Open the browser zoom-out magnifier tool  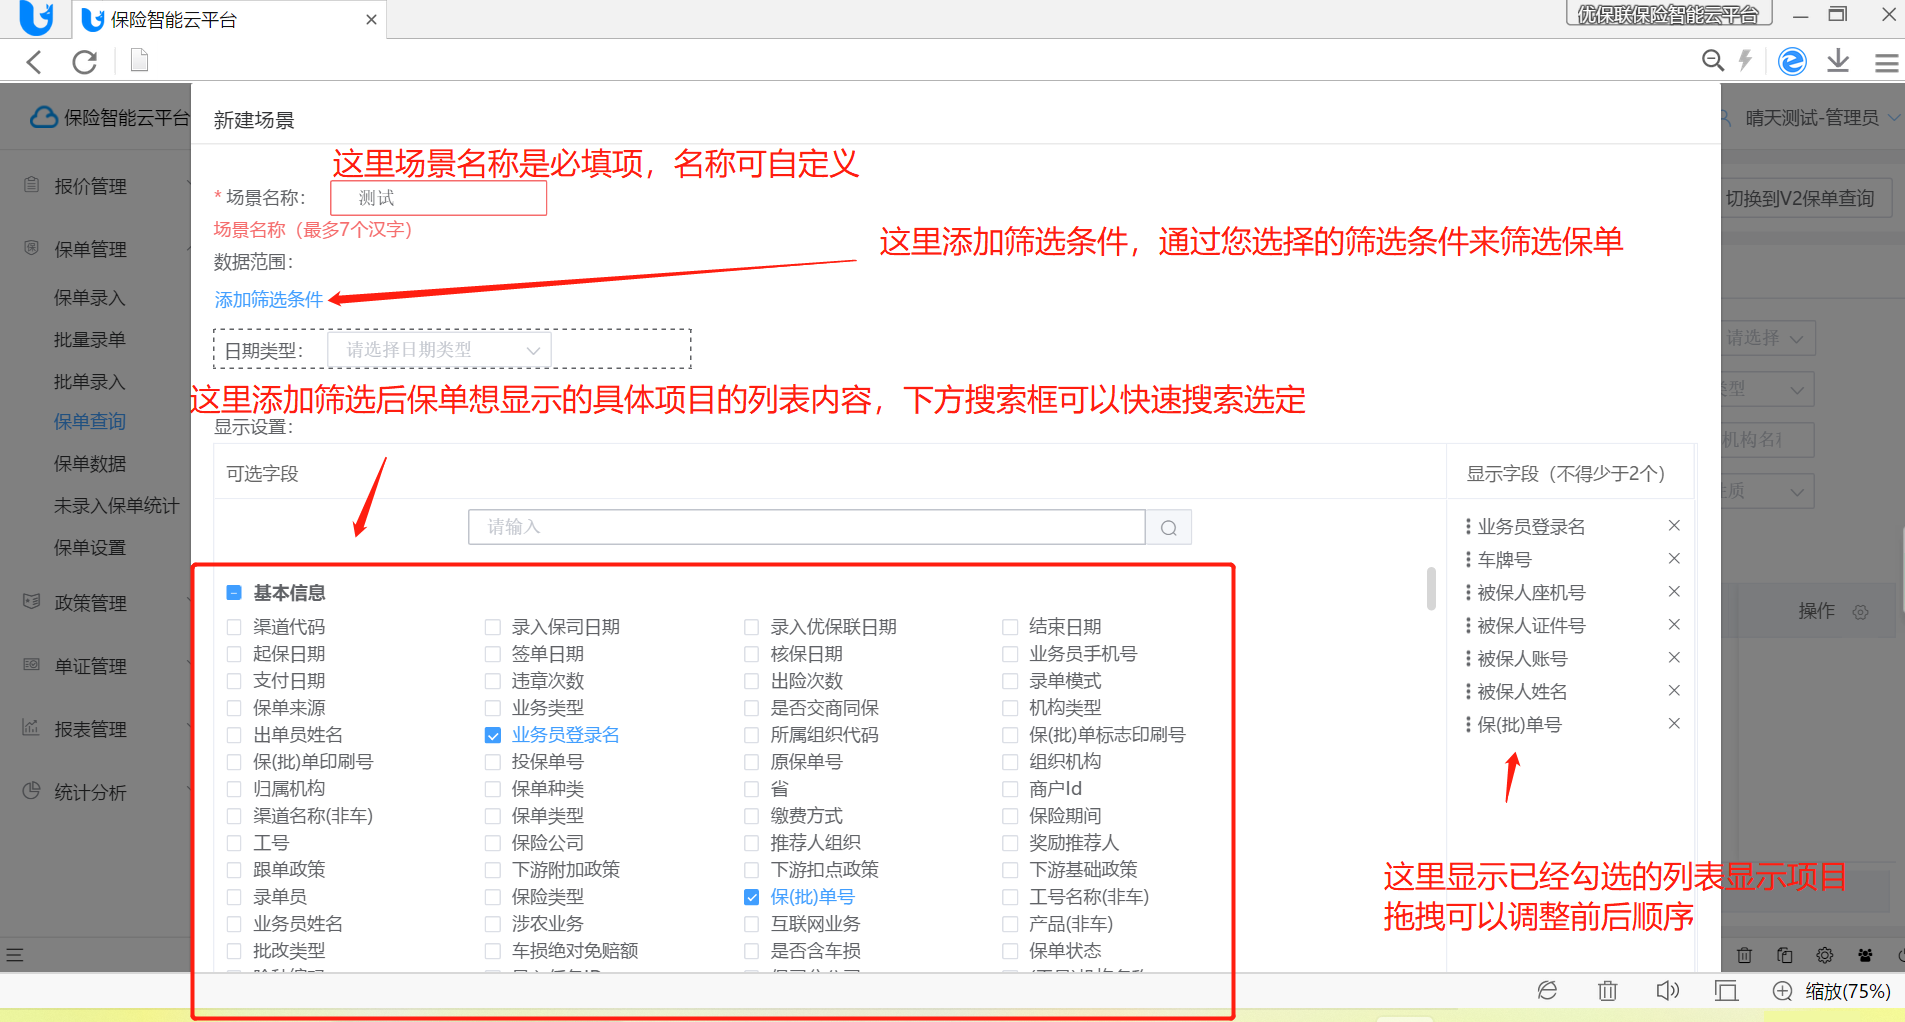pyautogui.click(x=1713, y=61)
